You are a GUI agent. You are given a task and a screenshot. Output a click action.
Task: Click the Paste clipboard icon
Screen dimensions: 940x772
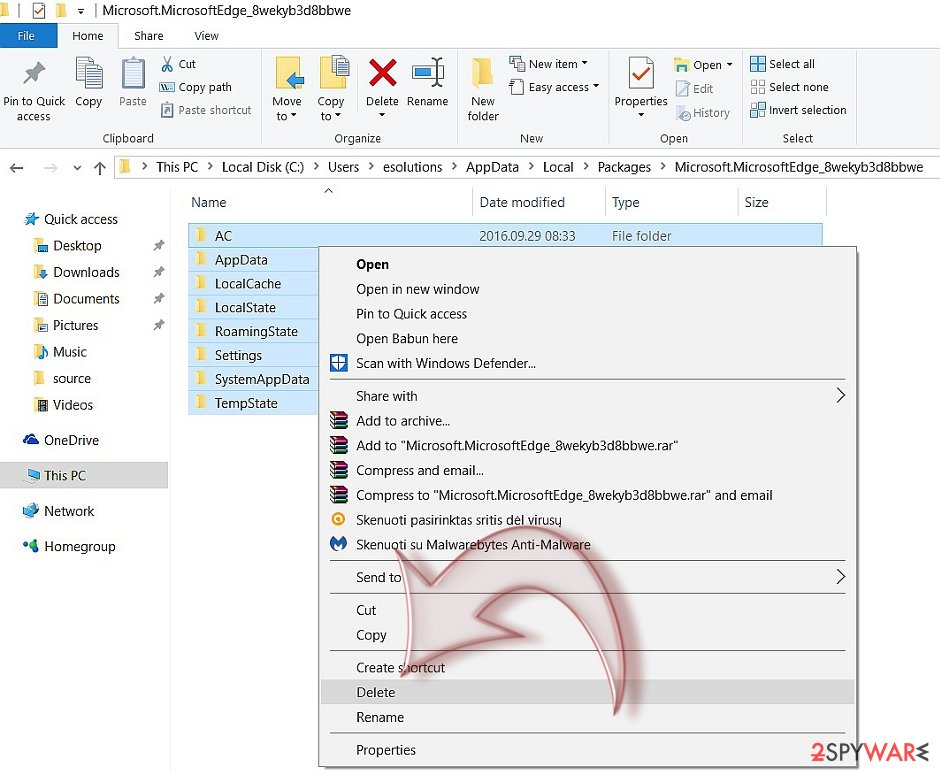coord(132,74)
